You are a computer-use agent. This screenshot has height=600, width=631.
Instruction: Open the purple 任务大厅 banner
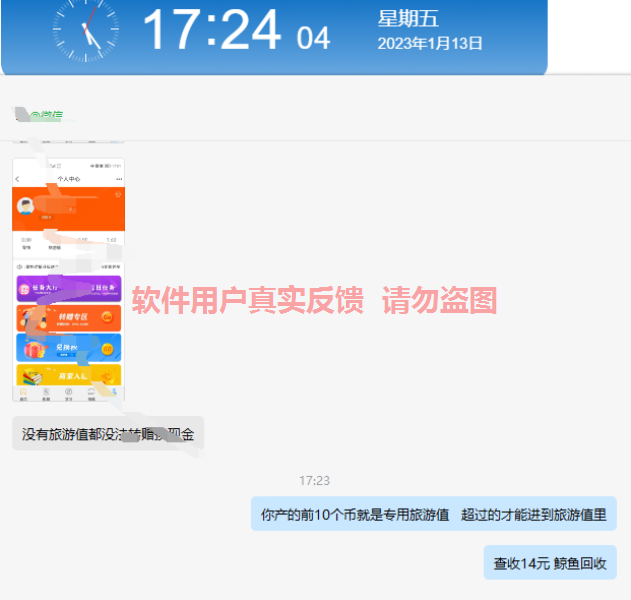68,289
